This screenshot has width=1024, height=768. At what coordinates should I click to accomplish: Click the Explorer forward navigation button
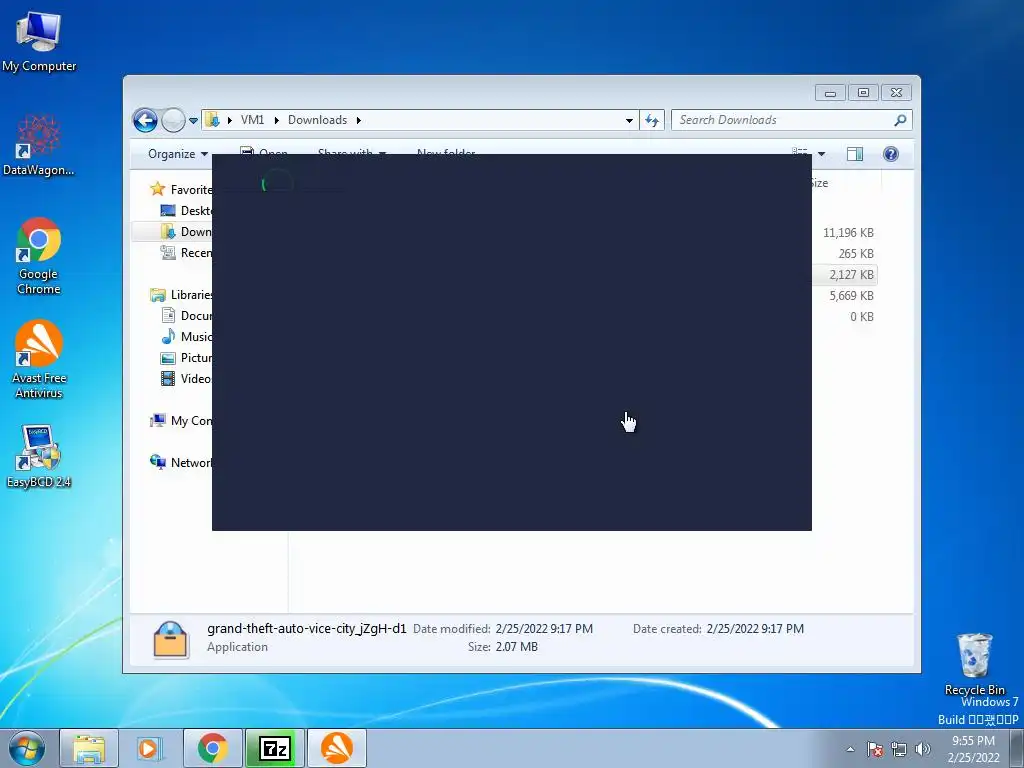(173, 120)
